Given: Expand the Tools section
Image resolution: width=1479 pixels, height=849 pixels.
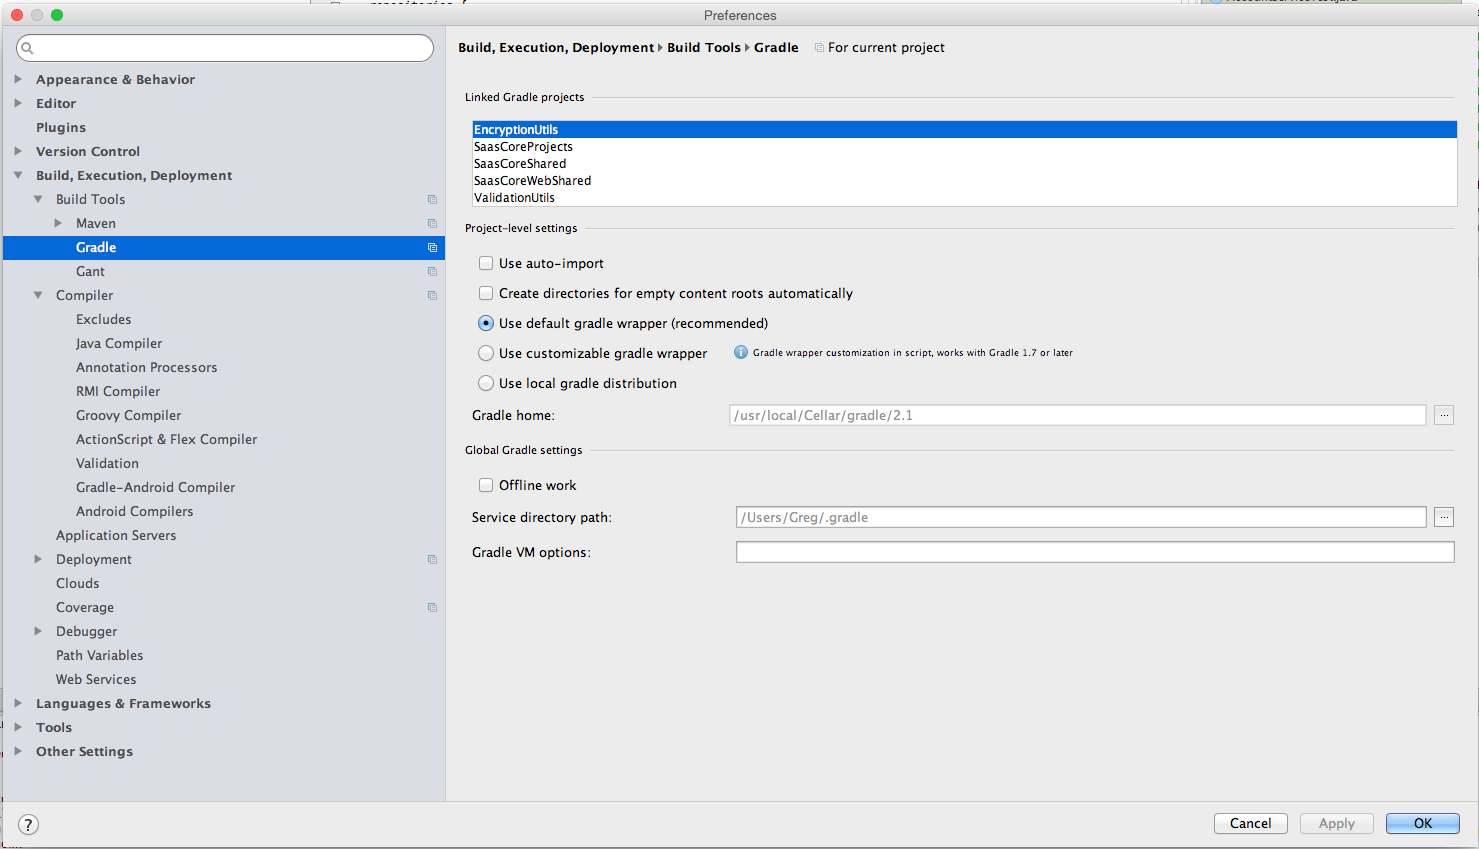Looking at the screenshot, I should [x=18, y=727].
